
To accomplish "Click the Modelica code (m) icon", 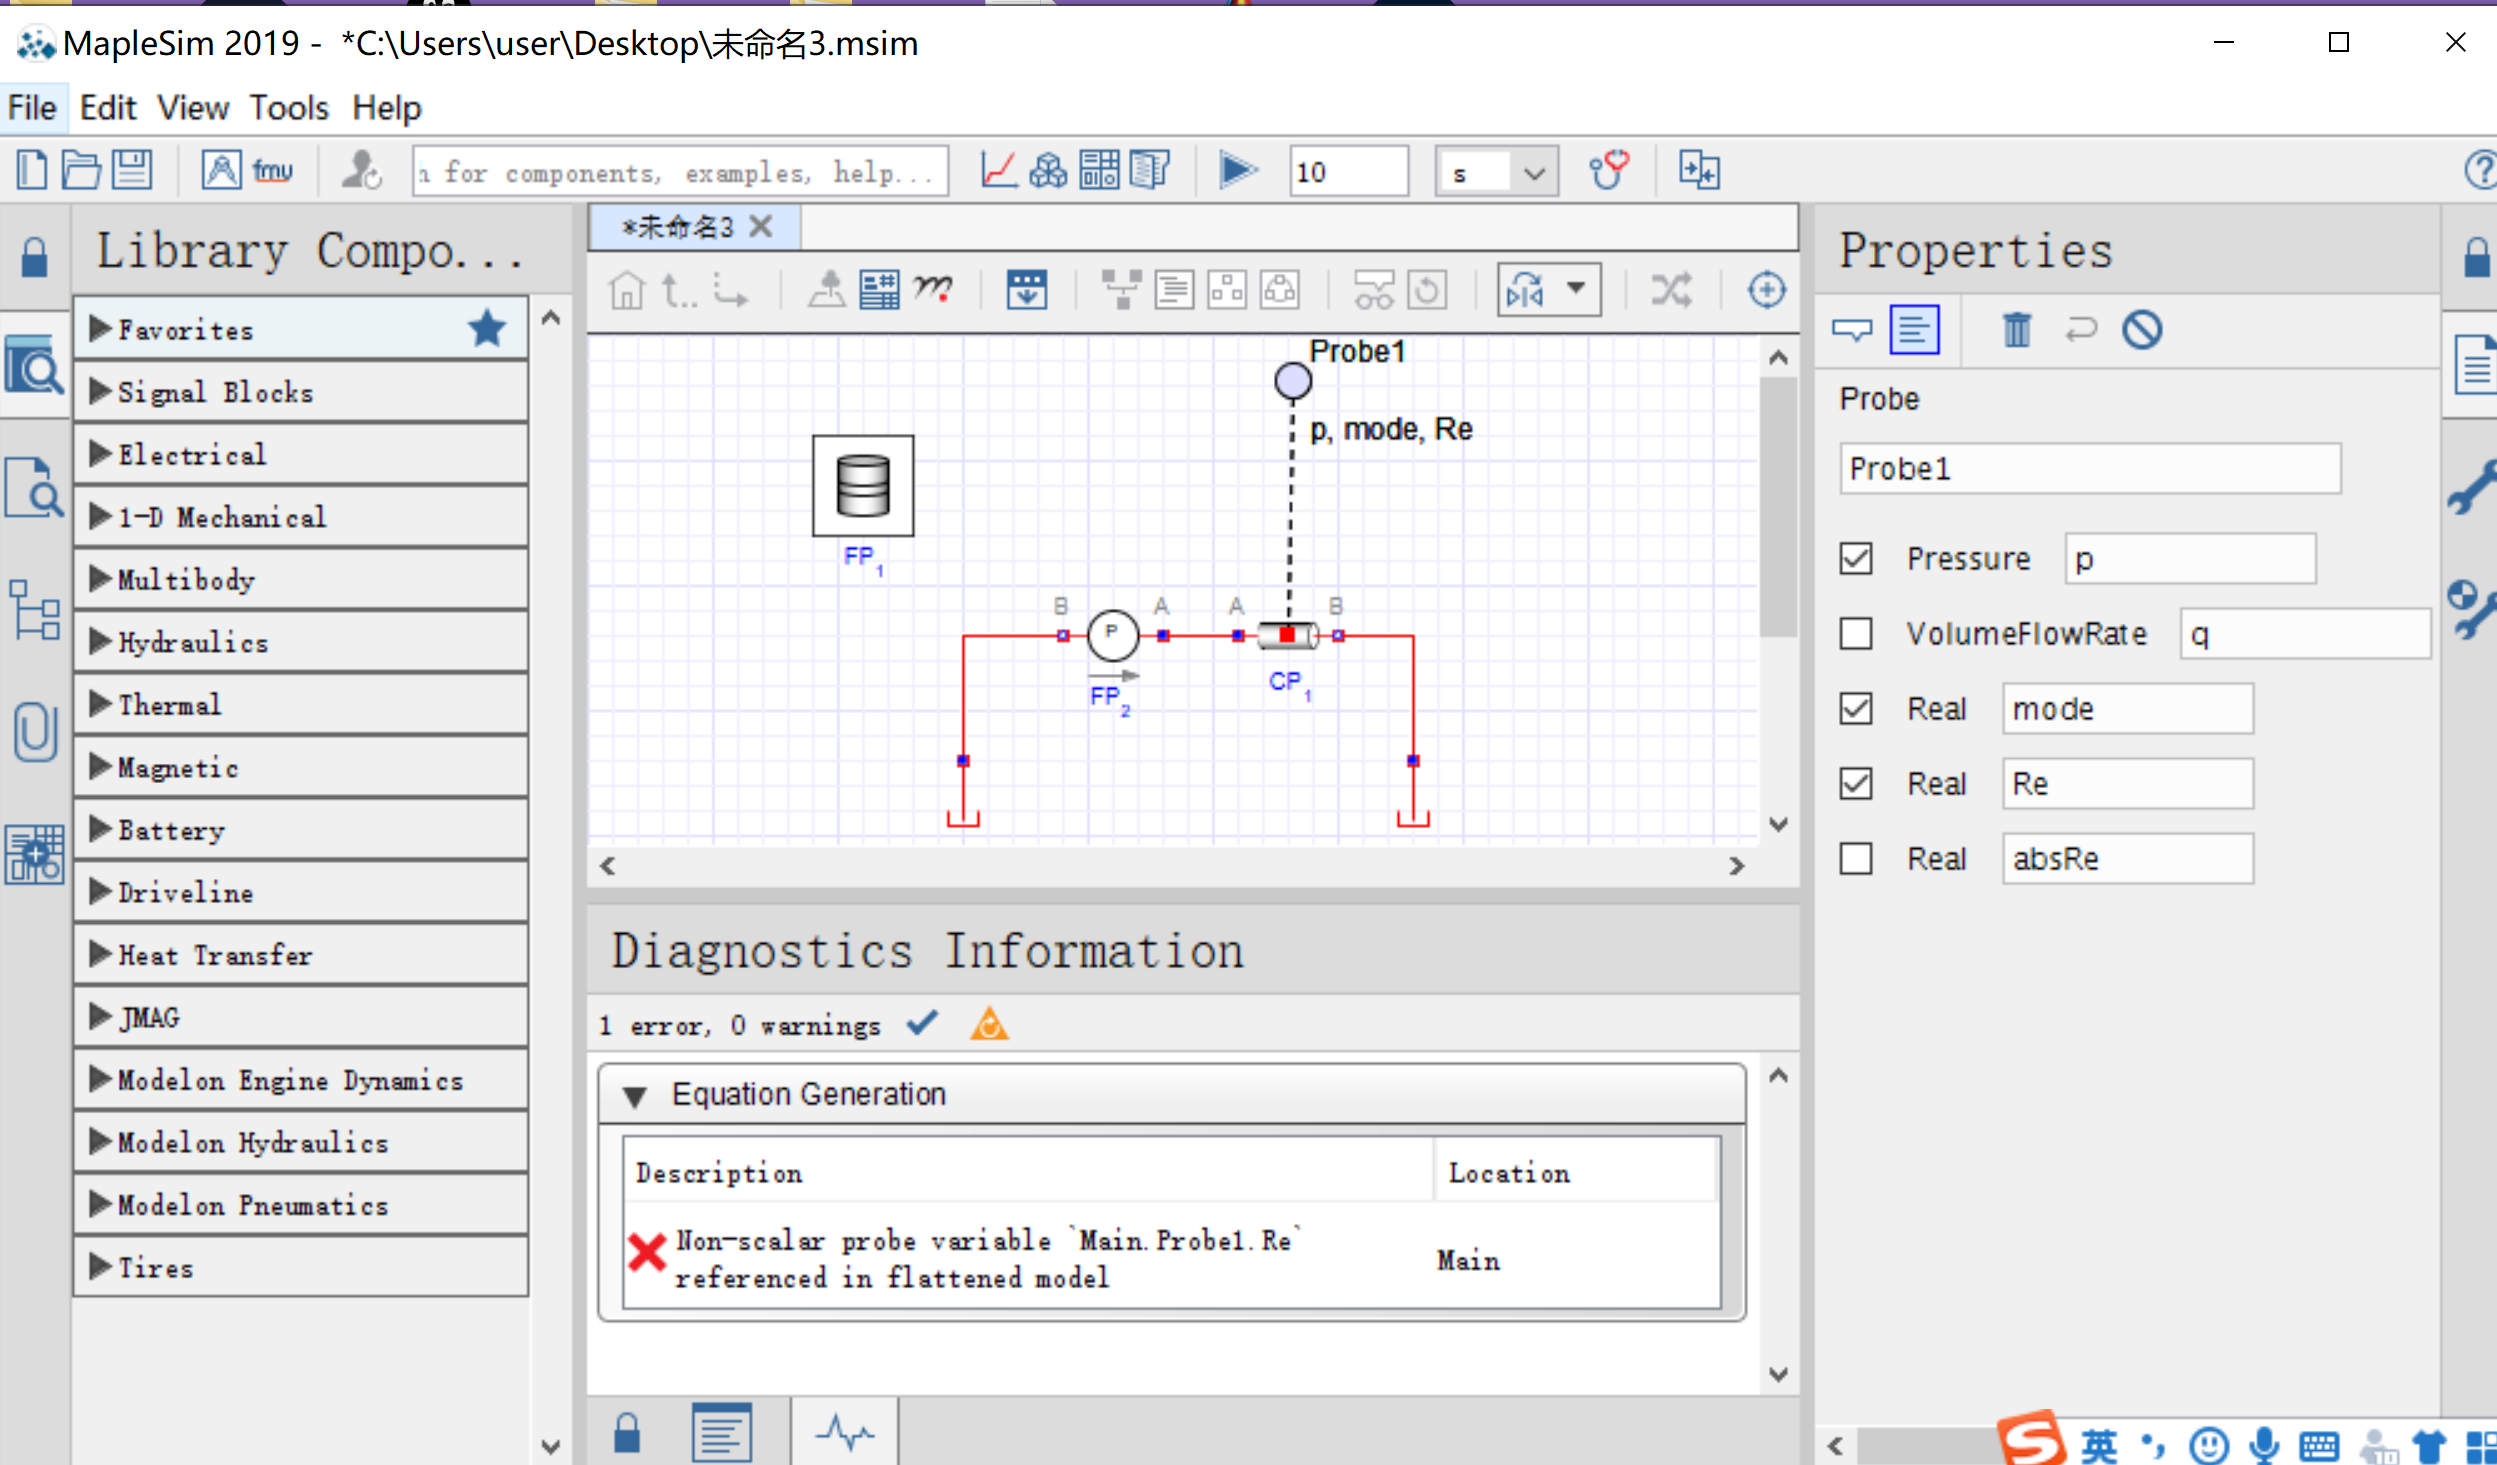I will point(933,289).
